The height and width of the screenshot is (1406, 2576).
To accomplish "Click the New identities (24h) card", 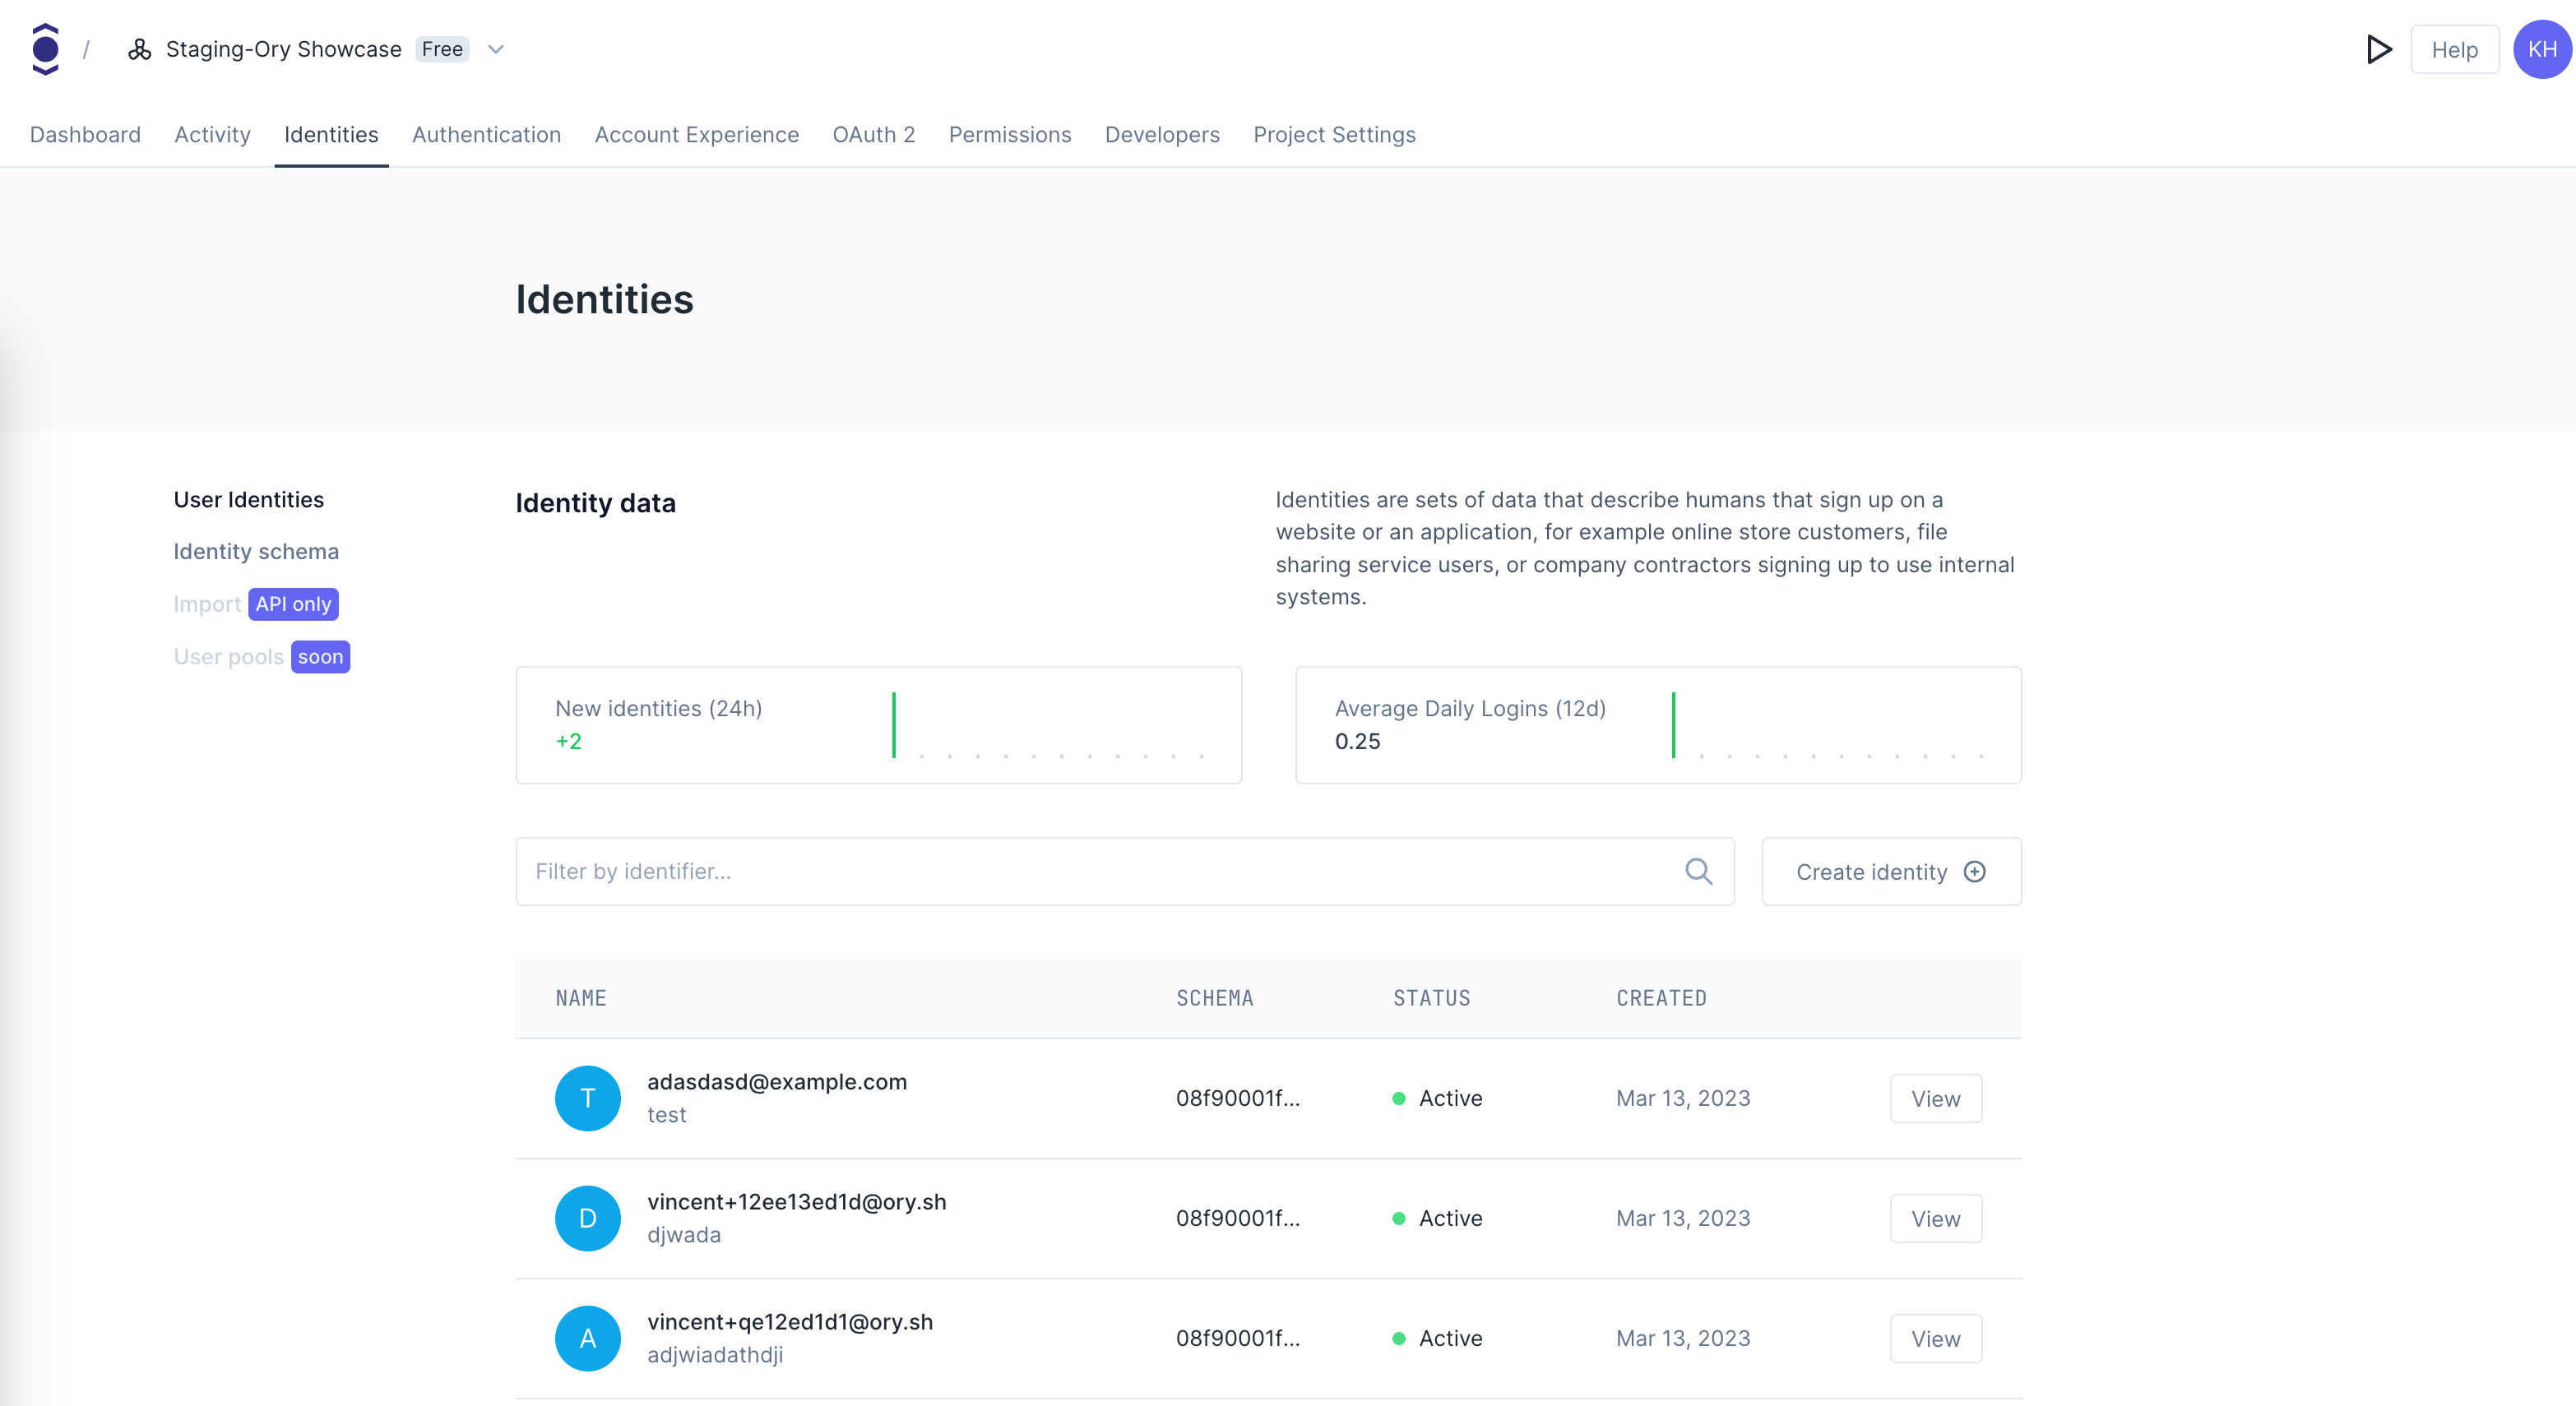I will pyautogui.click(x=878, y=725).
